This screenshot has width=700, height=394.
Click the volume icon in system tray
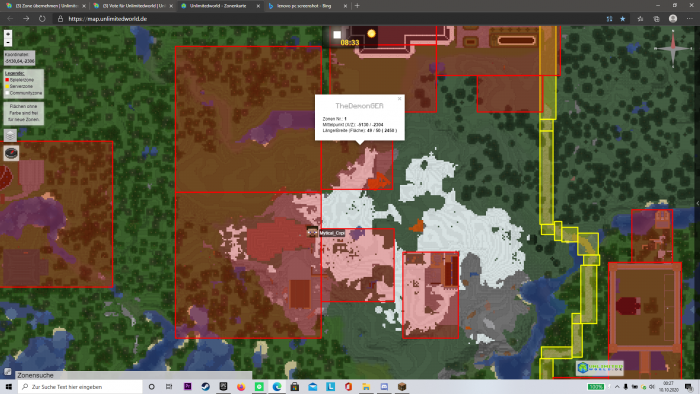651,387
